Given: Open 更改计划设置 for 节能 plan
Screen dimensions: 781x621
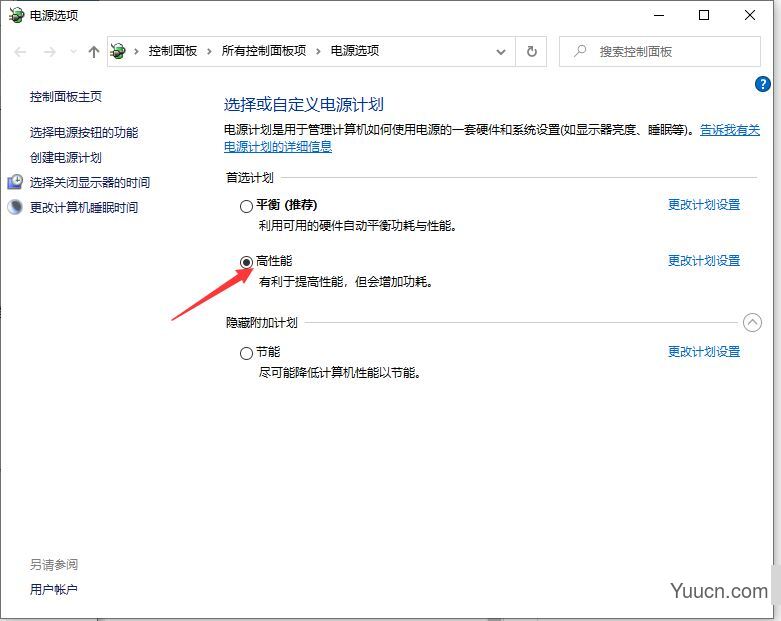Looking at the screenshot, I should click(704, 352).
